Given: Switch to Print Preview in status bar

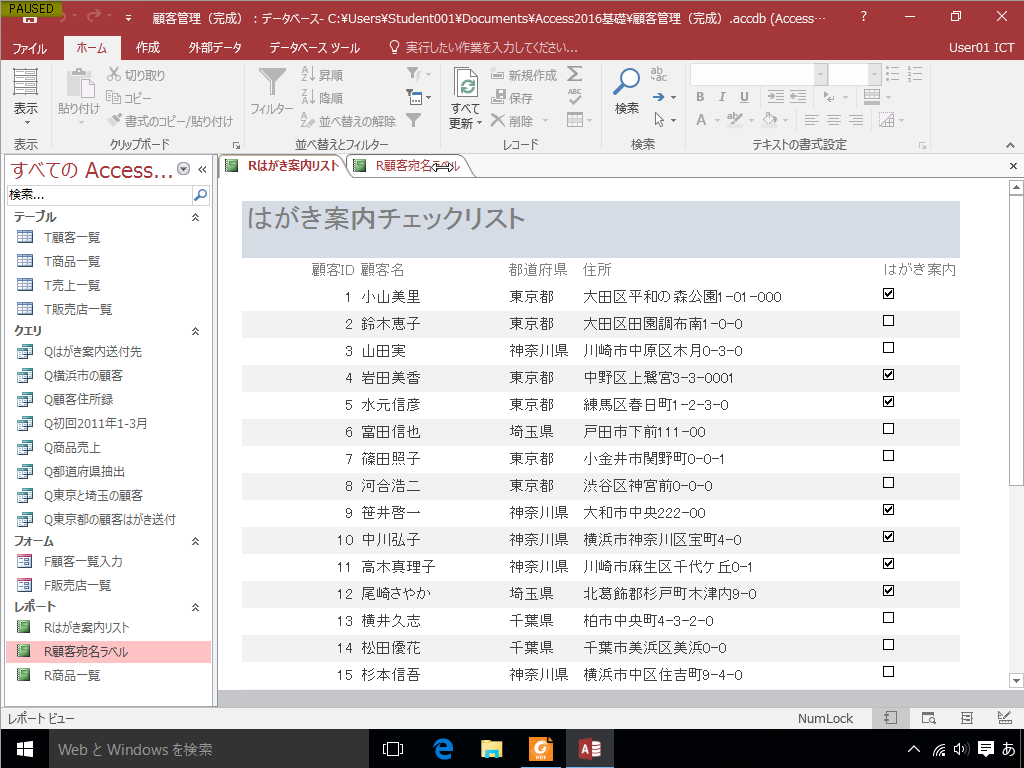Looking at the screenshot, I should [x=928, y=718].
